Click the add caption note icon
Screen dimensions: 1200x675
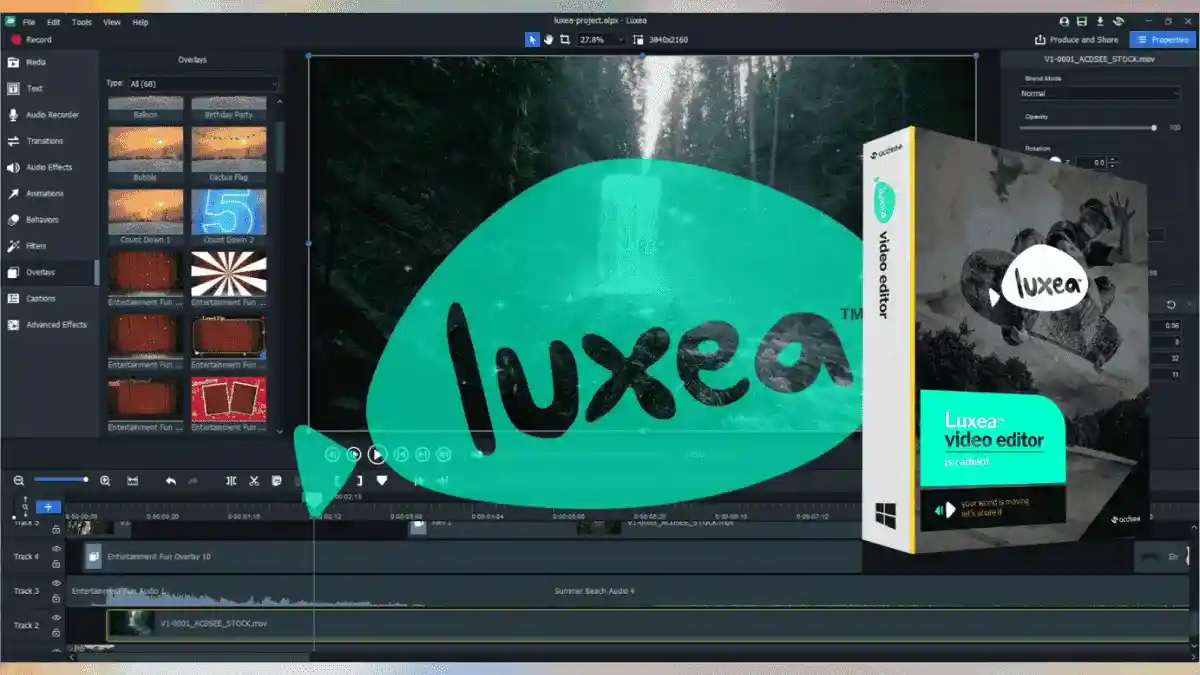coord(277,481)
